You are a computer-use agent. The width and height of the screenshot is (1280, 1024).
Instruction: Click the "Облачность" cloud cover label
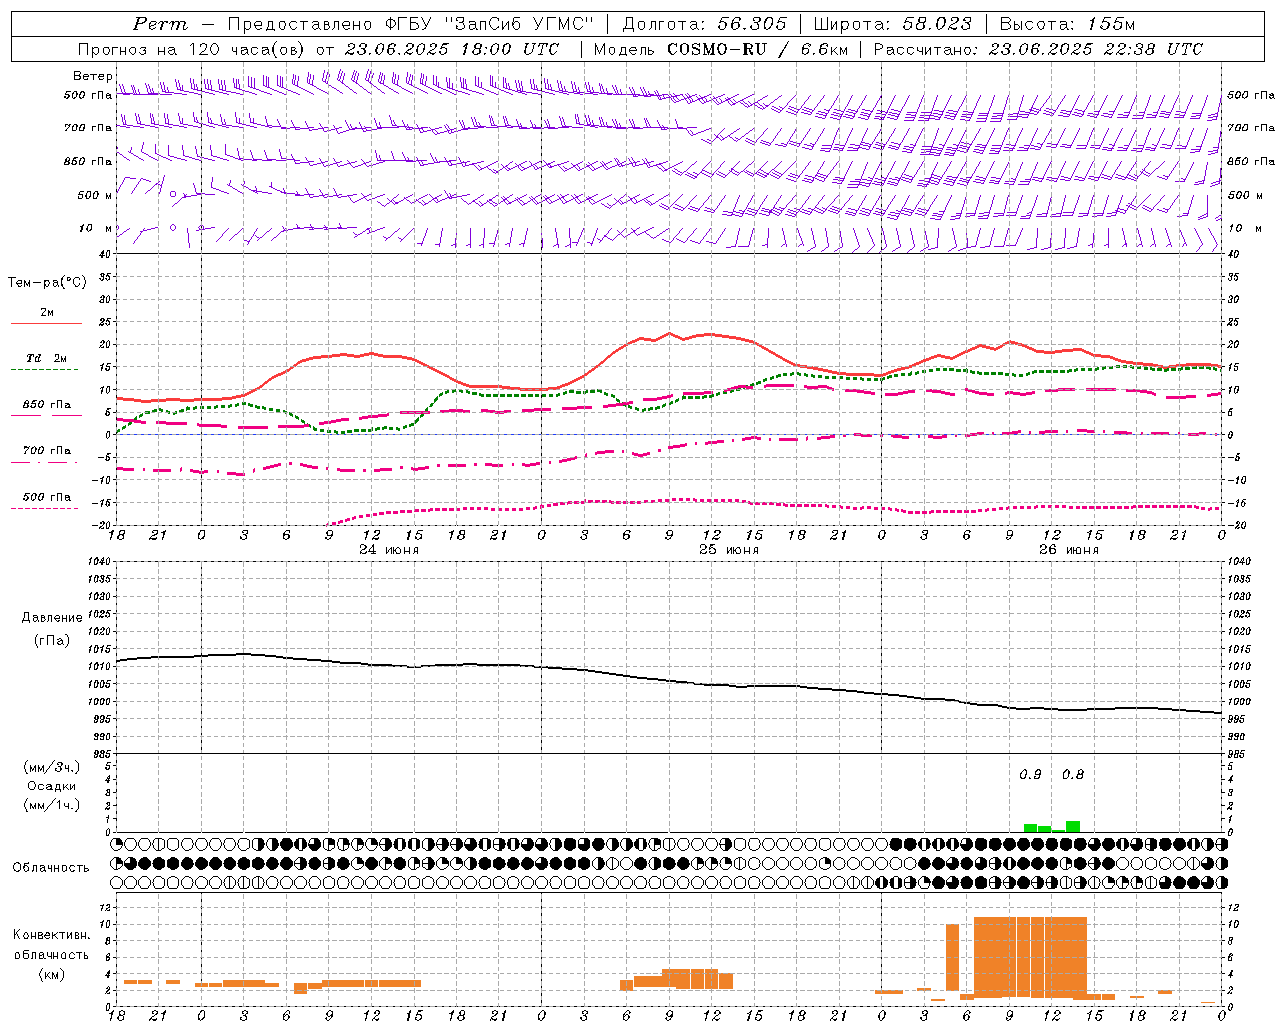pyautogui.click(x=51, y=868)
